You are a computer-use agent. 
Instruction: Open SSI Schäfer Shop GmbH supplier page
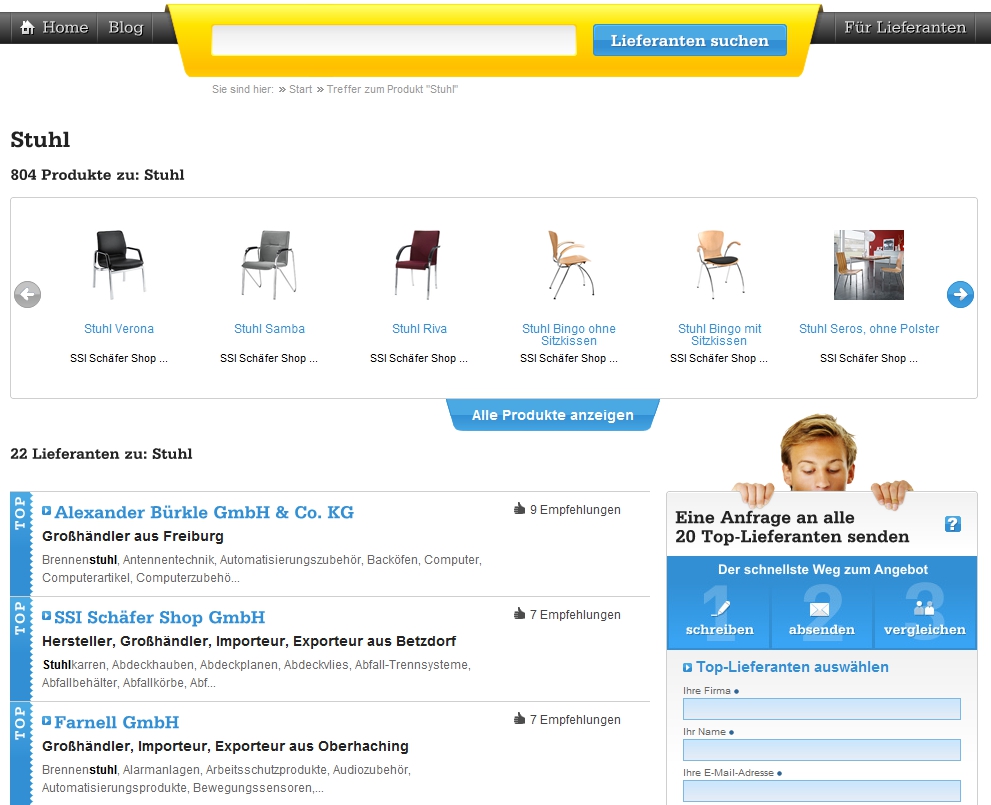[160, 617]
